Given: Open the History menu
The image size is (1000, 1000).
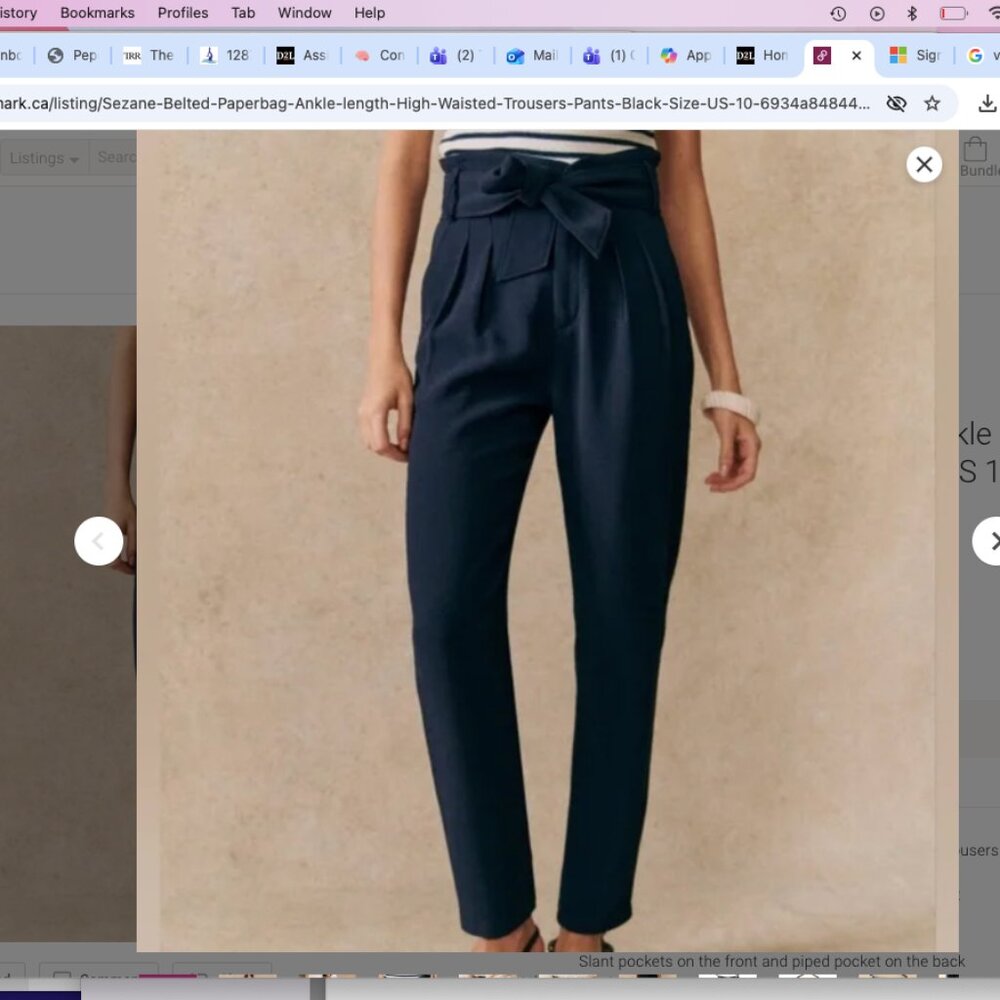Looking at the screenshot, I should click(x=18, y=13).
